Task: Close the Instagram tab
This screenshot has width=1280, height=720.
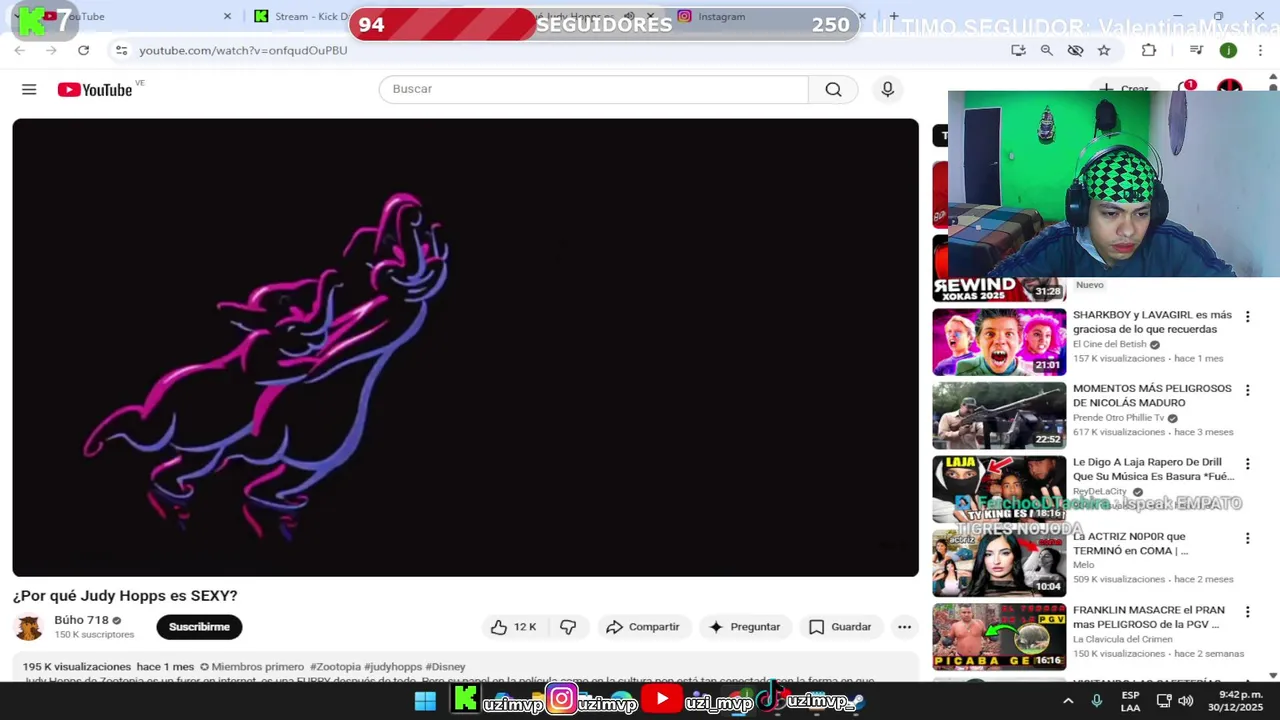Action: click(x=861, y=16)
